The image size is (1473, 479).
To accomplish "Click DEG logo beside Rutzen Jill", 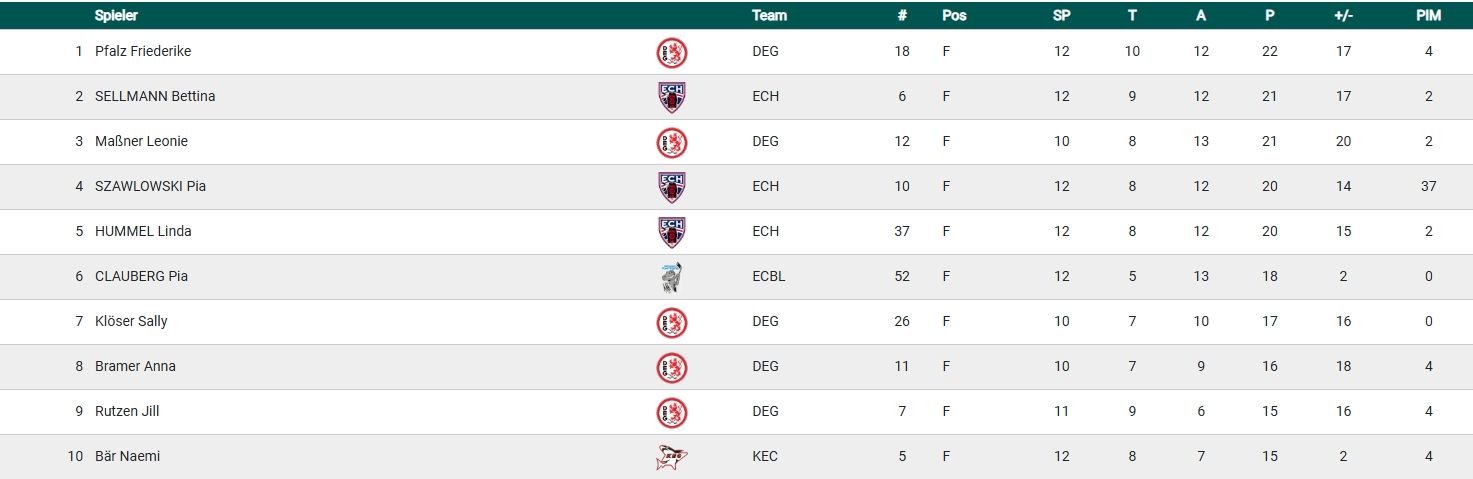I will point(671,412).
